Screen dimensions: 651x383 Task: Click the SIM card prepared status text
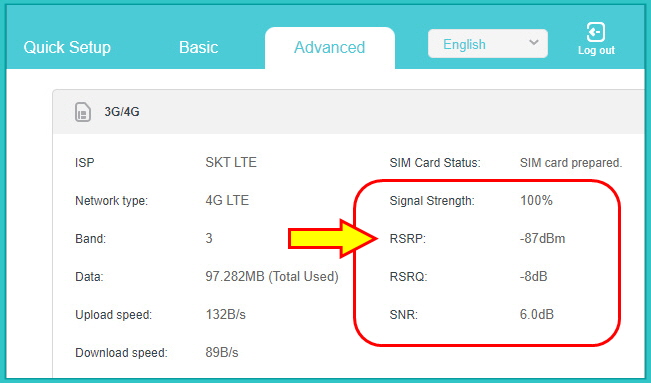(571, 163)
